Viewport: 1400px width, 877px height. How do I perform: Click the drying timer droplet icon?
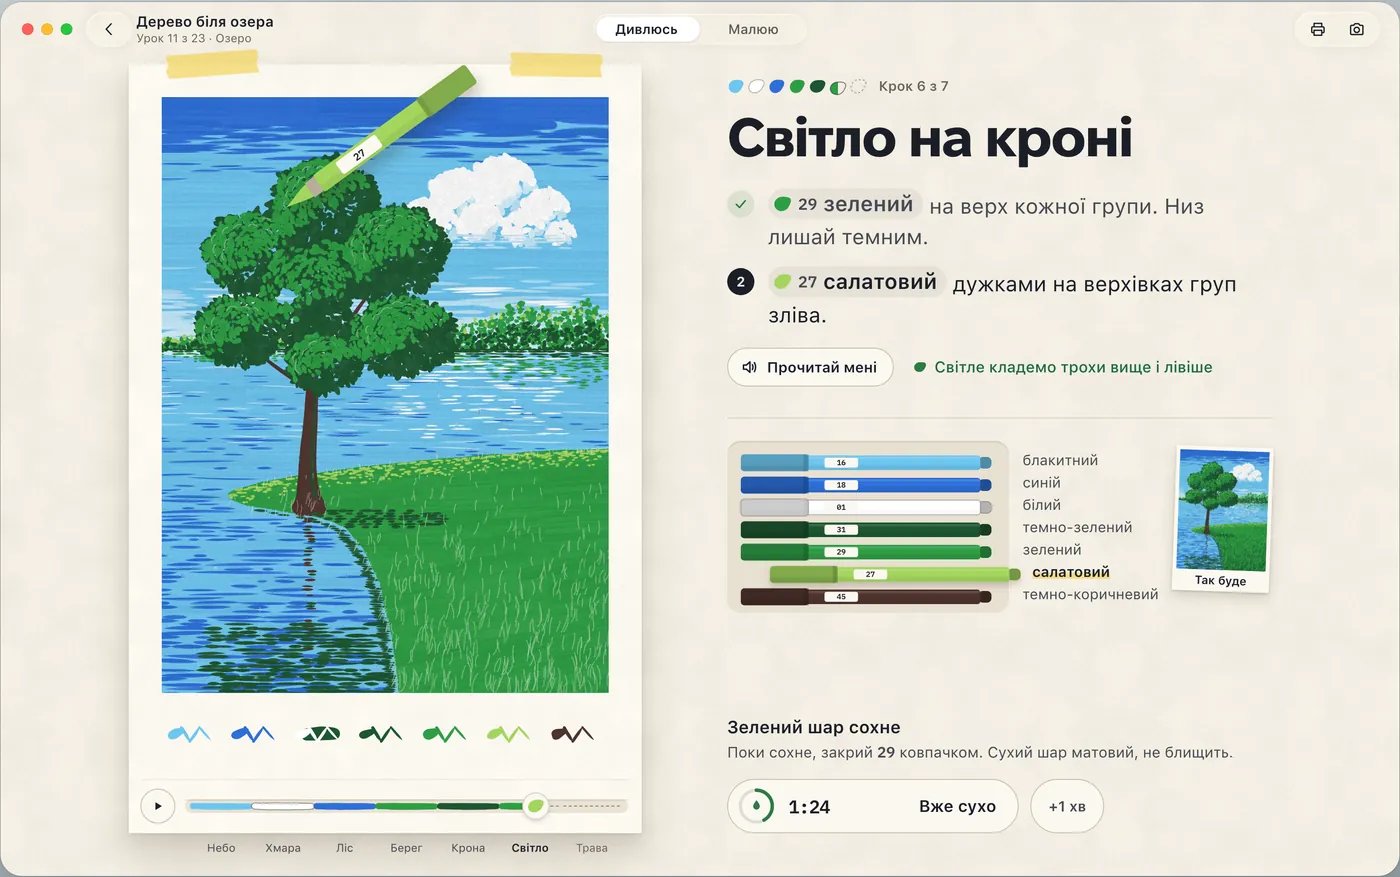click(x=756, y=806)
